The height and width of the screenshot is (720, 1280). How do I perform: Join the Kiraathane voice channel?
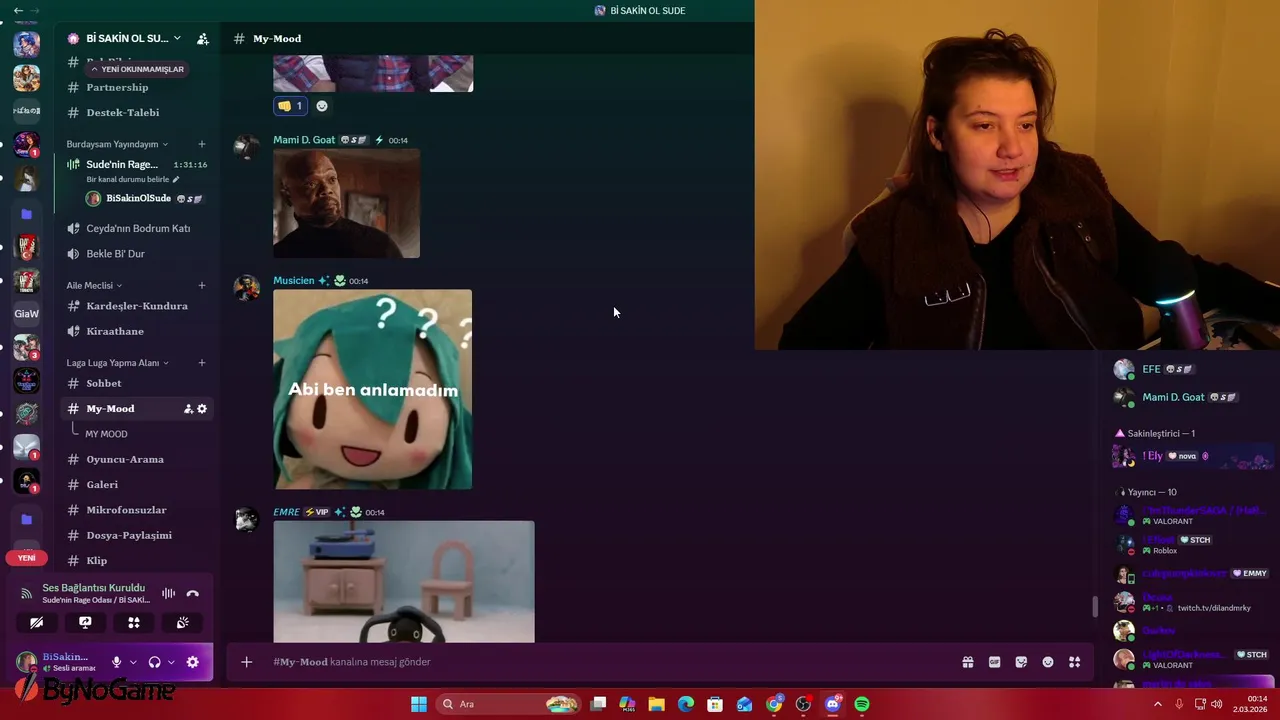[115, 332]
